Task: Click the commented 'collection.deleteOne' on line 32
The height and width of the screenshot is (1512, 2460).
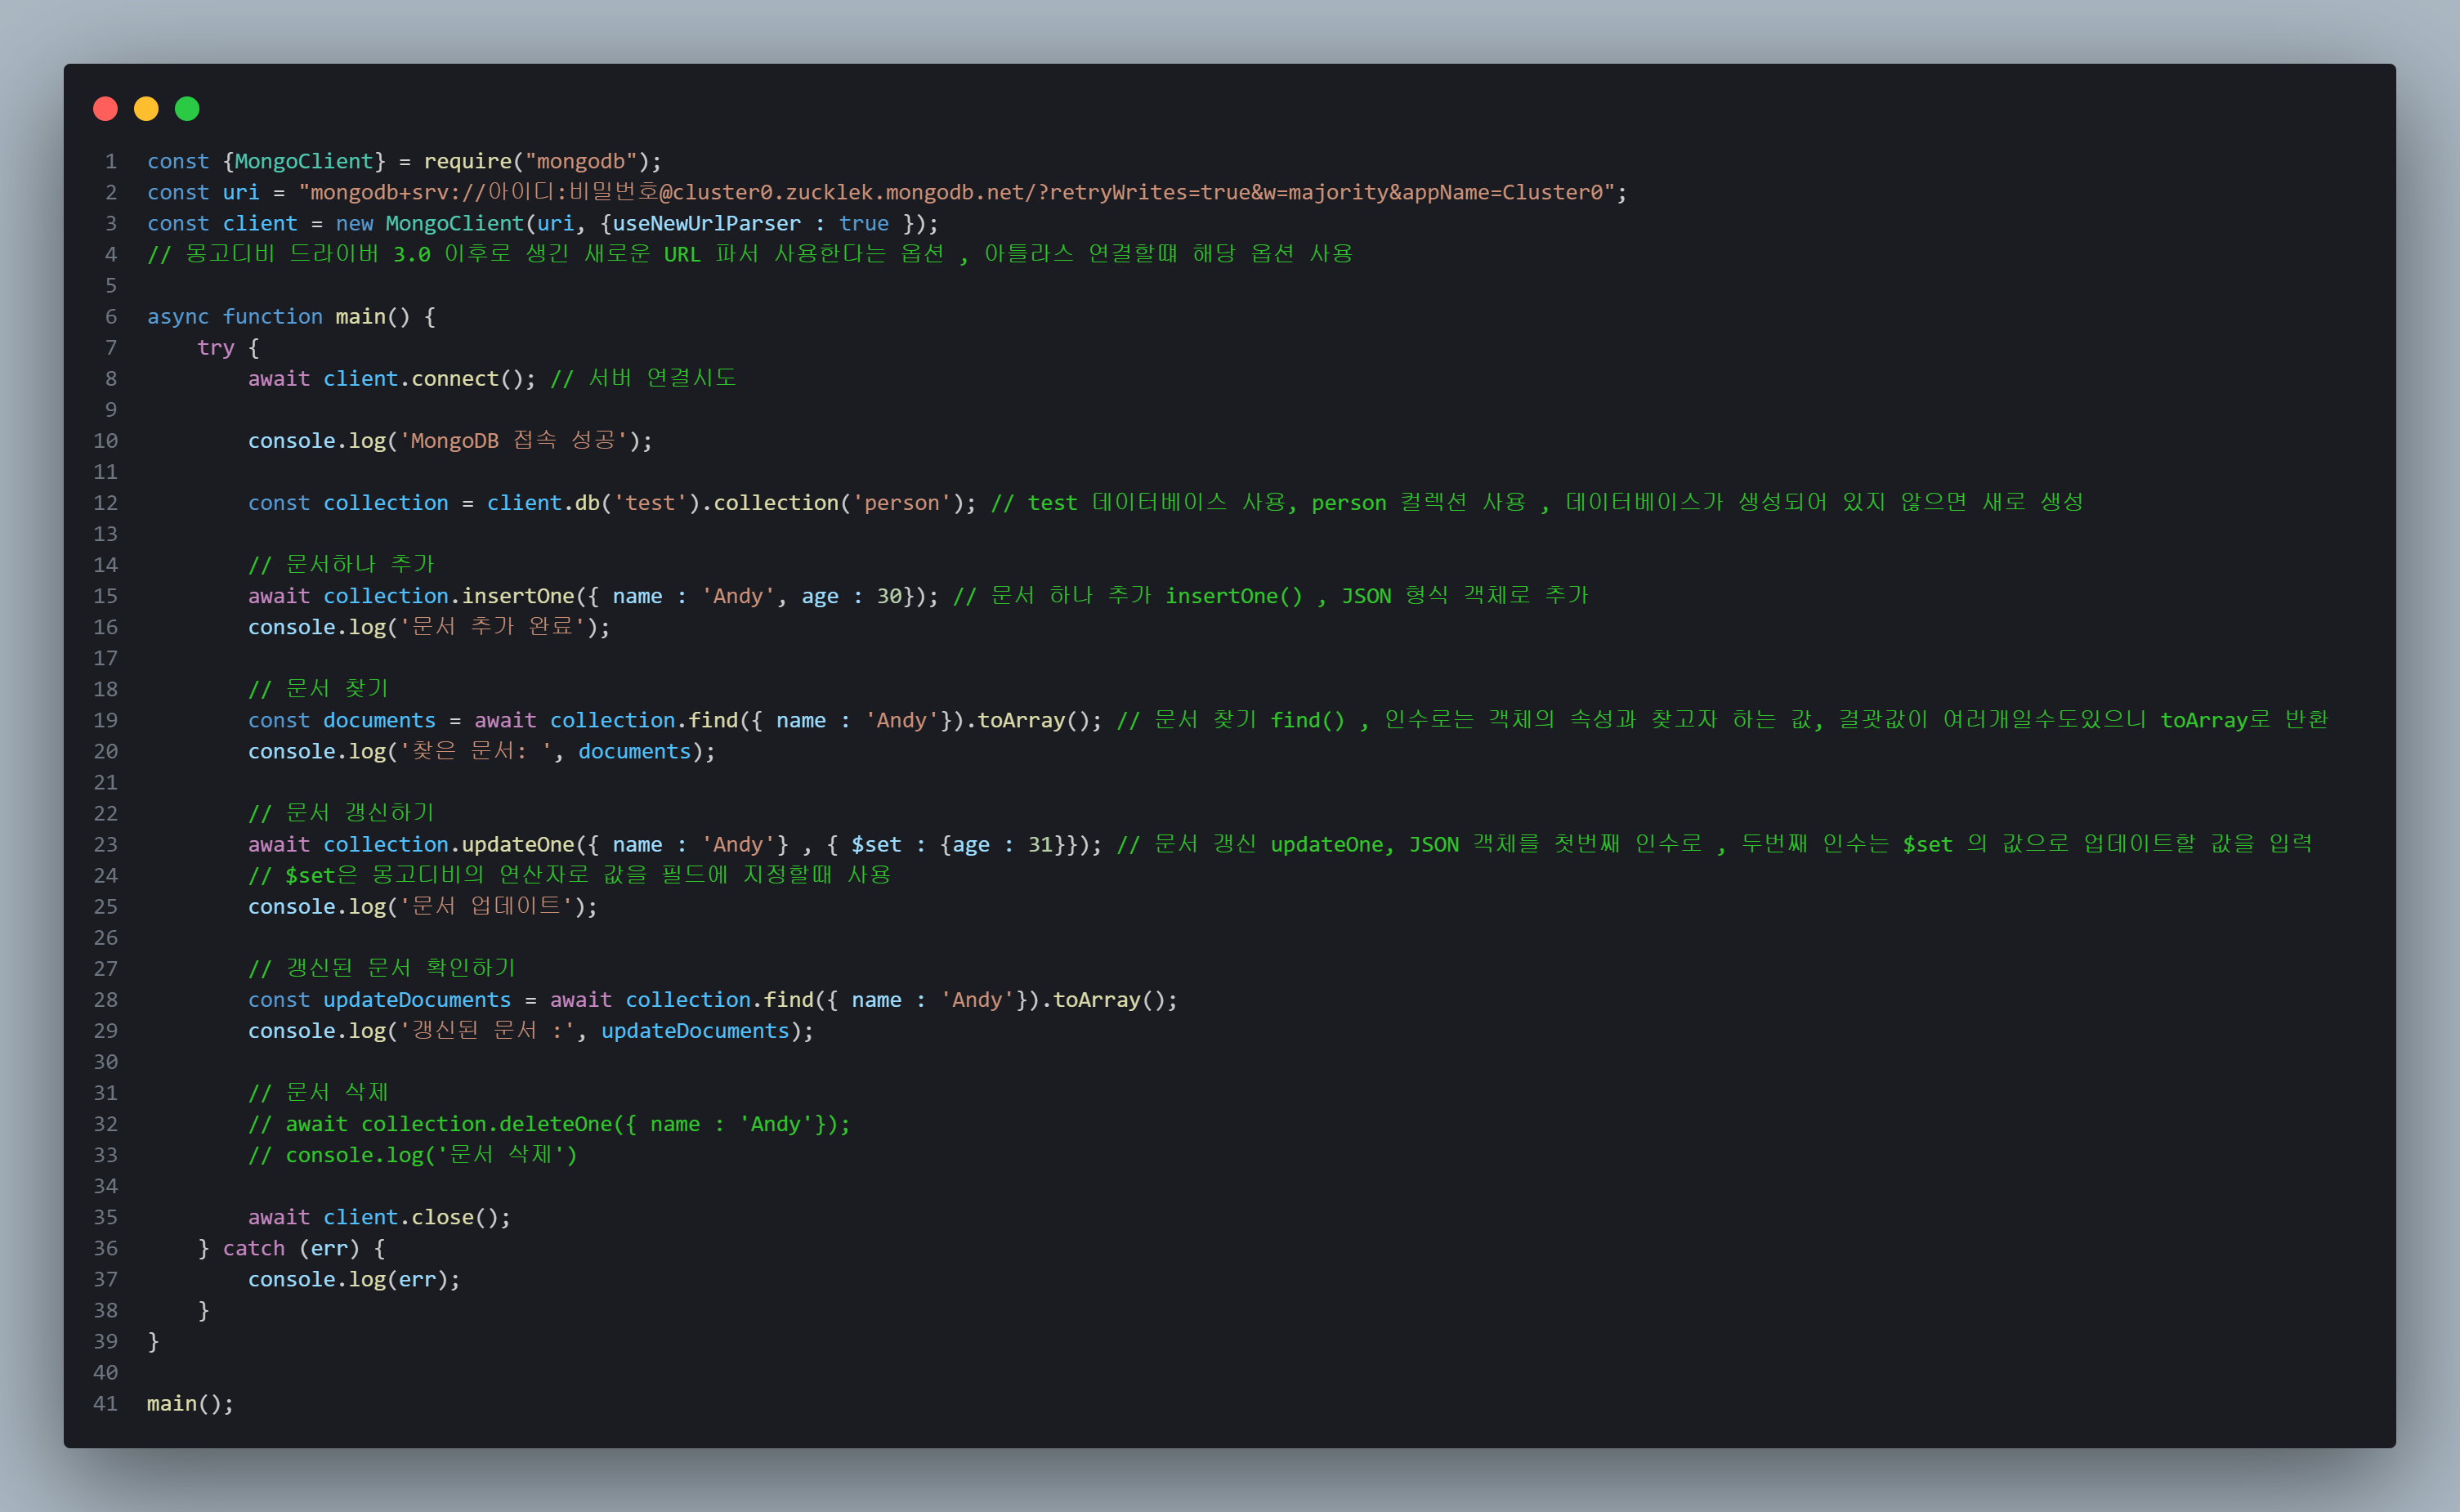Action: coord(486,1123)
